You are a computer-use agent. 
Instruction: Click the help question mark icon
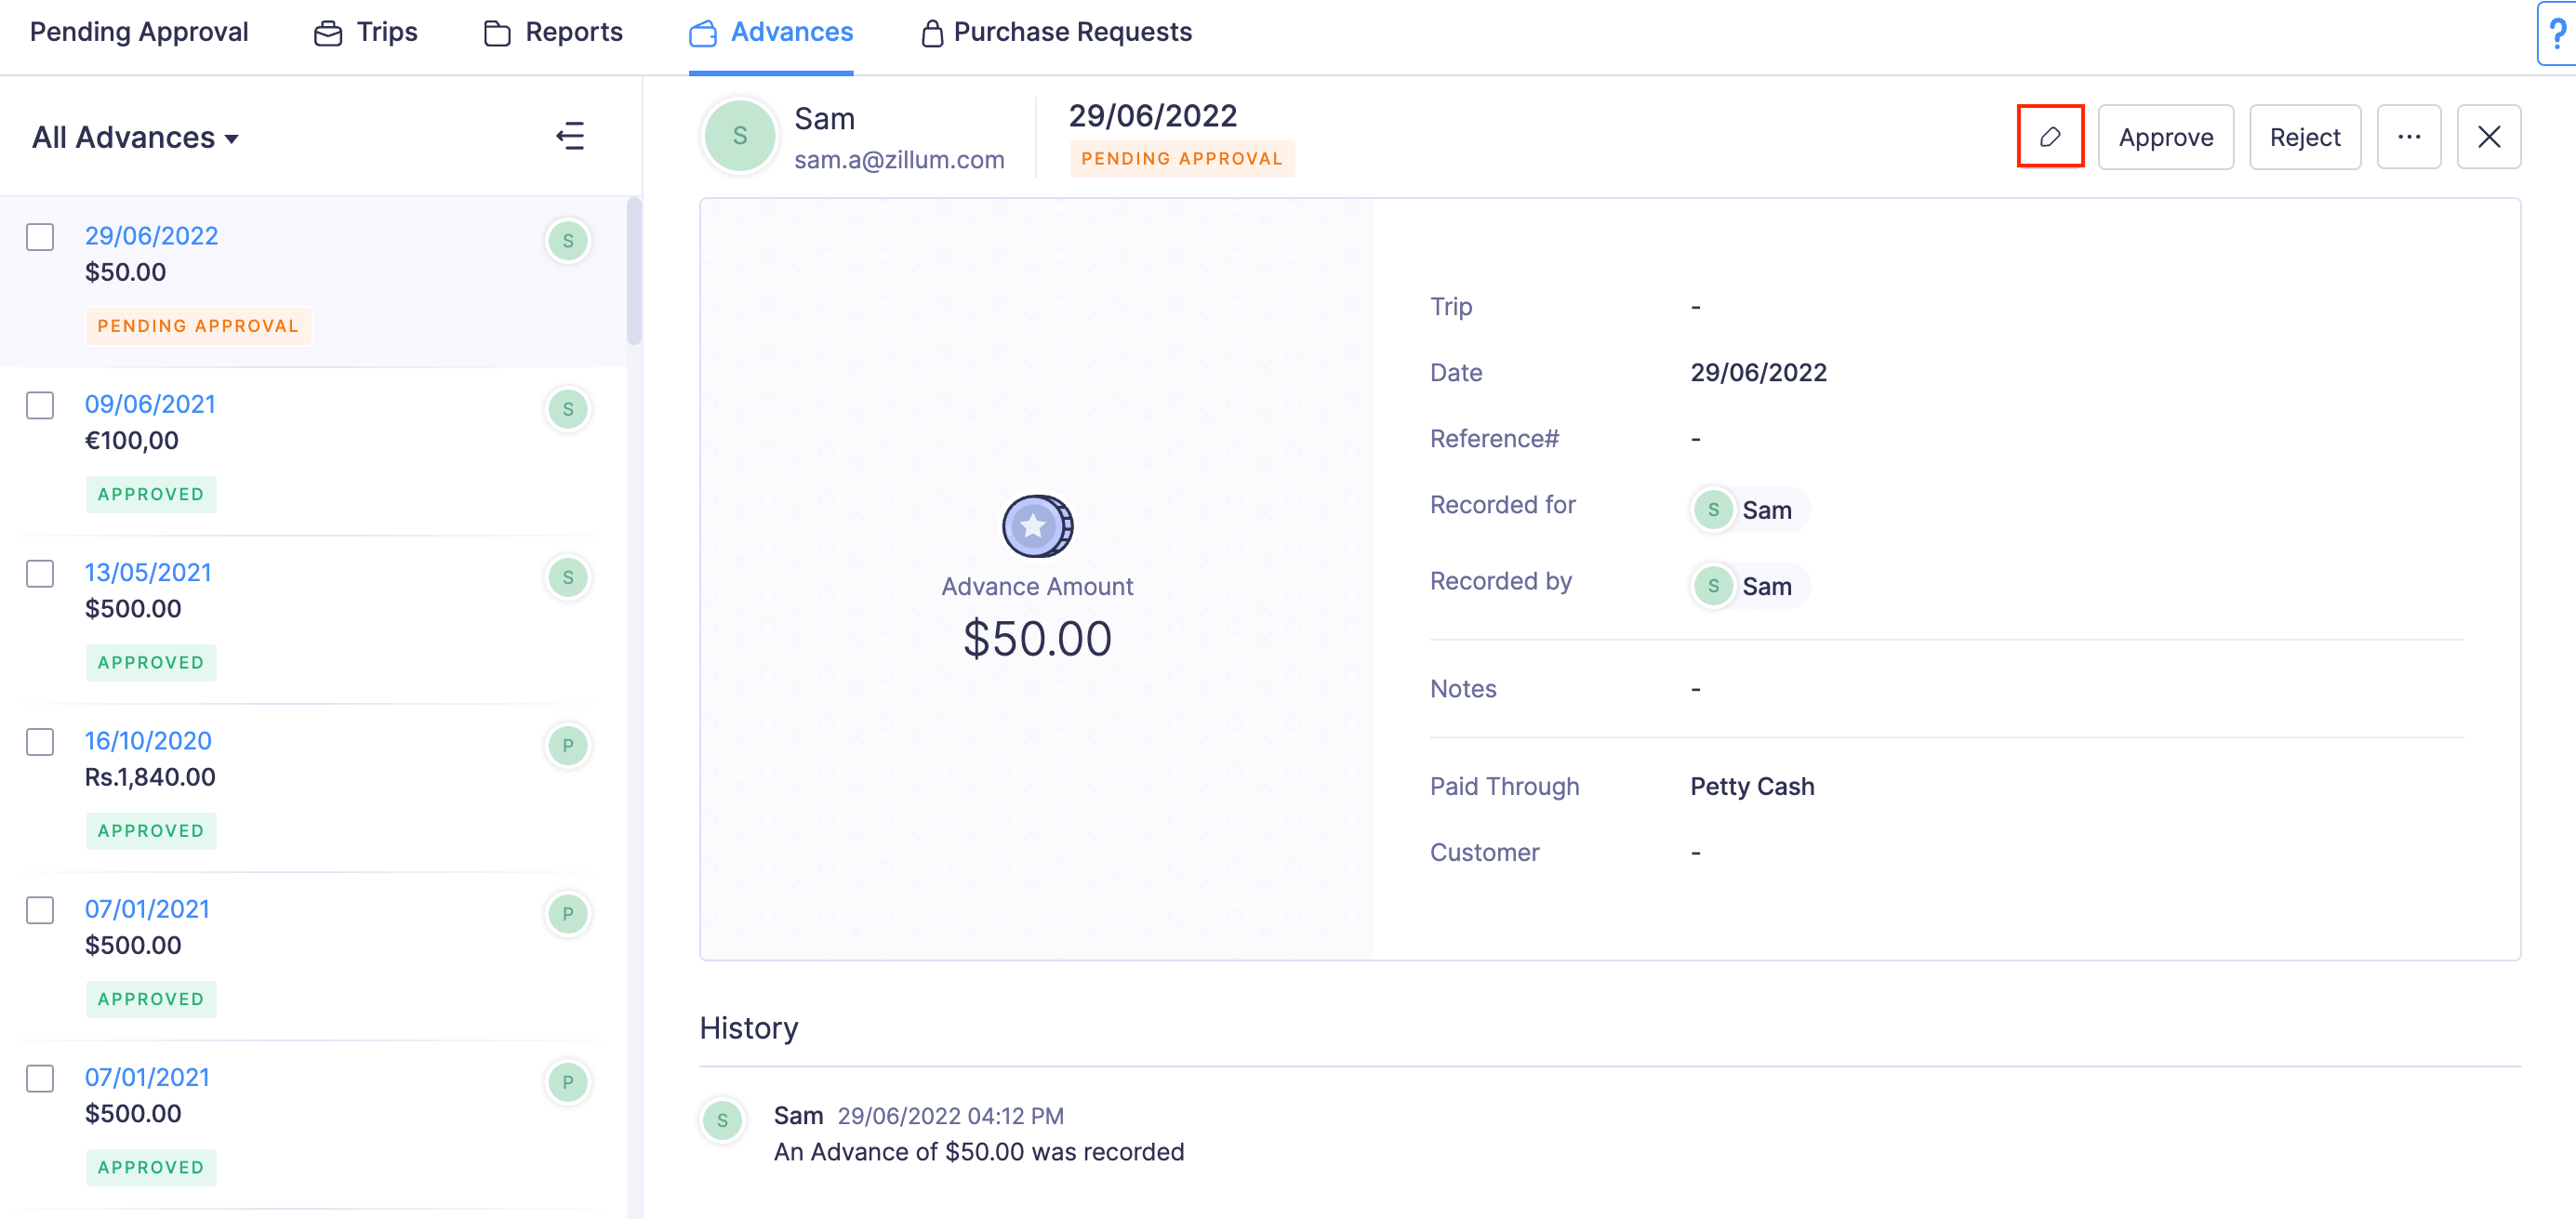tap(2557, 34)
